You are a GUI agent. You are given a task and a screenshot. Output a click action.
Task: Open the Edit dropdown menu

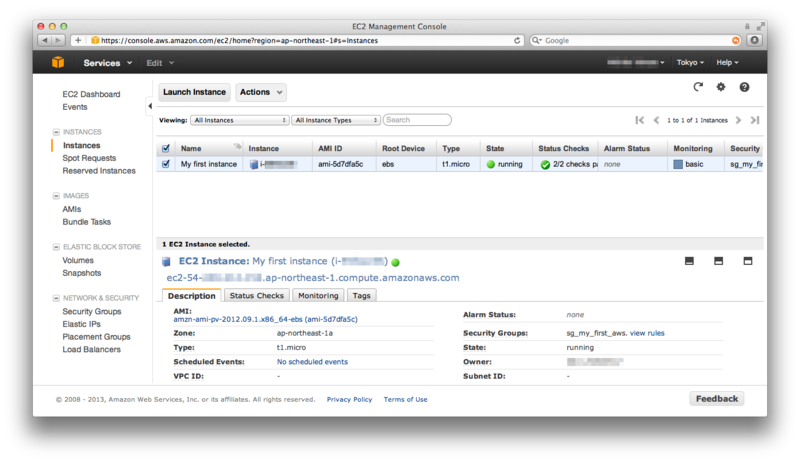point(160,63)
